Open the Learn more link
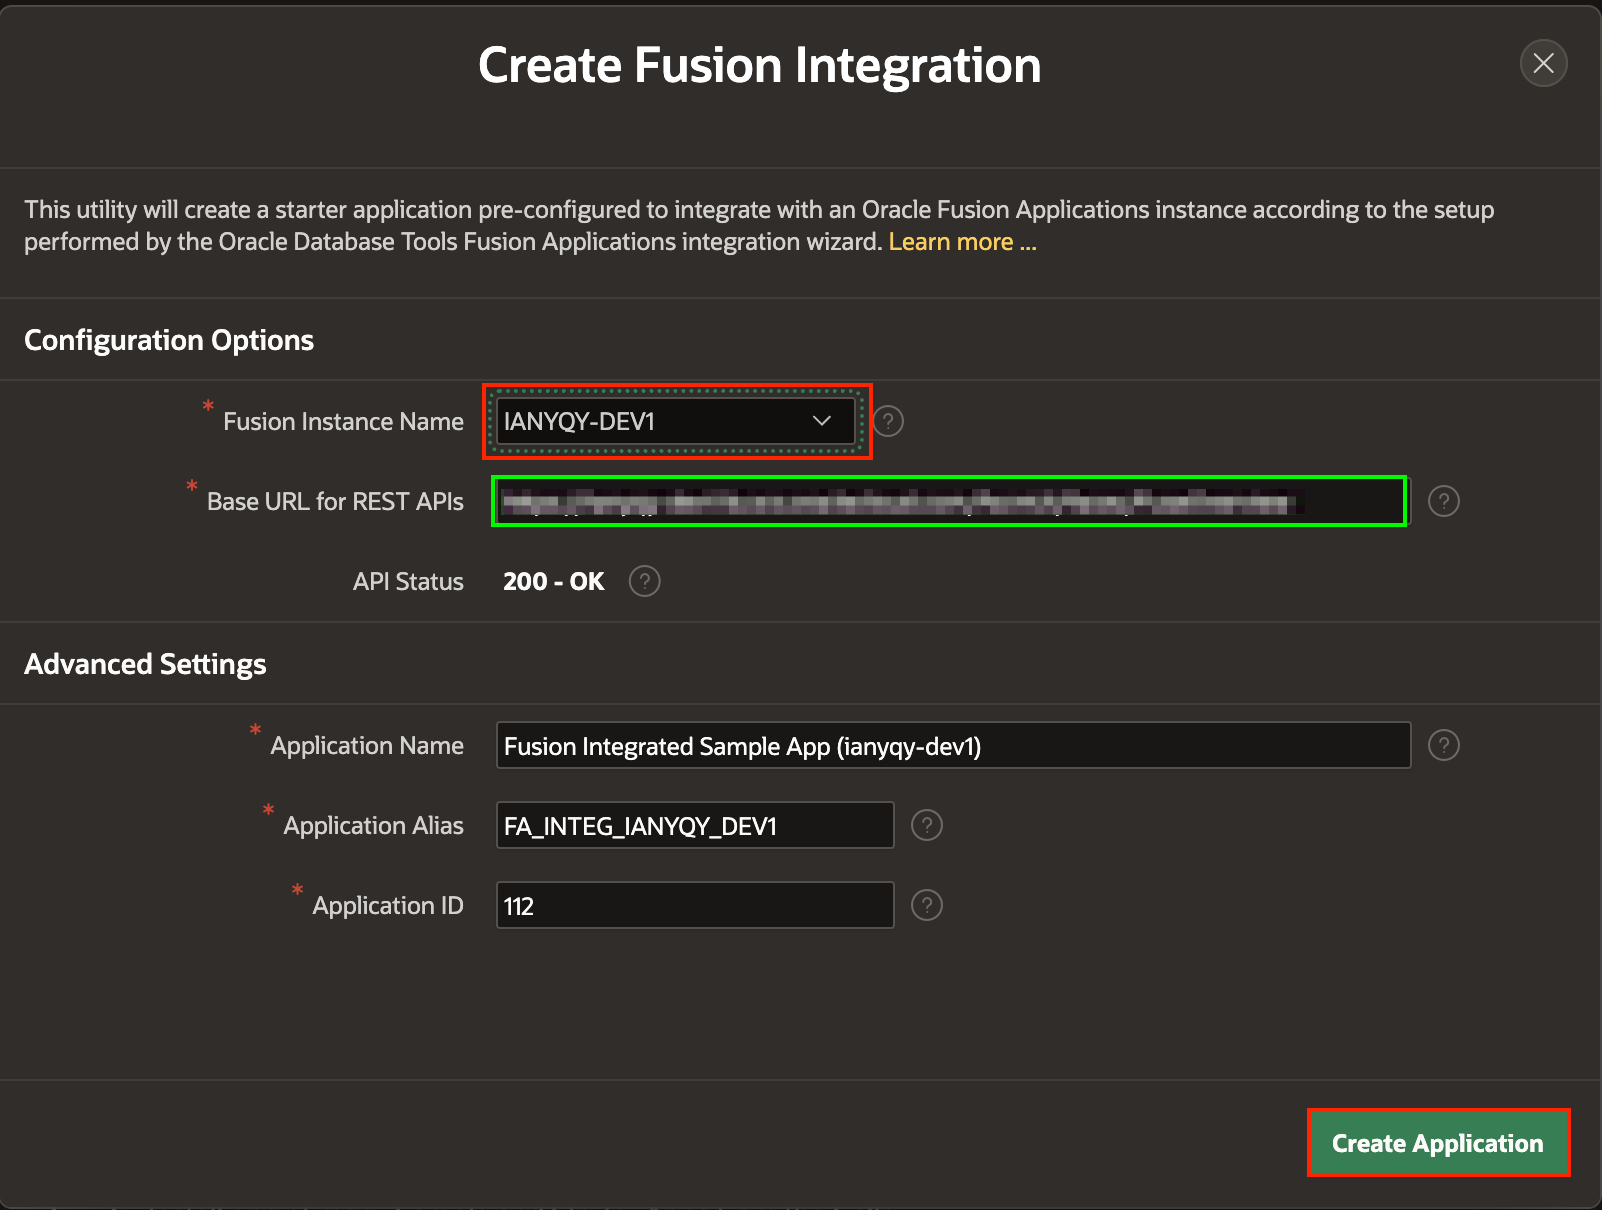The width and height of the screenshot is (1602, 1210). [962, 242]
